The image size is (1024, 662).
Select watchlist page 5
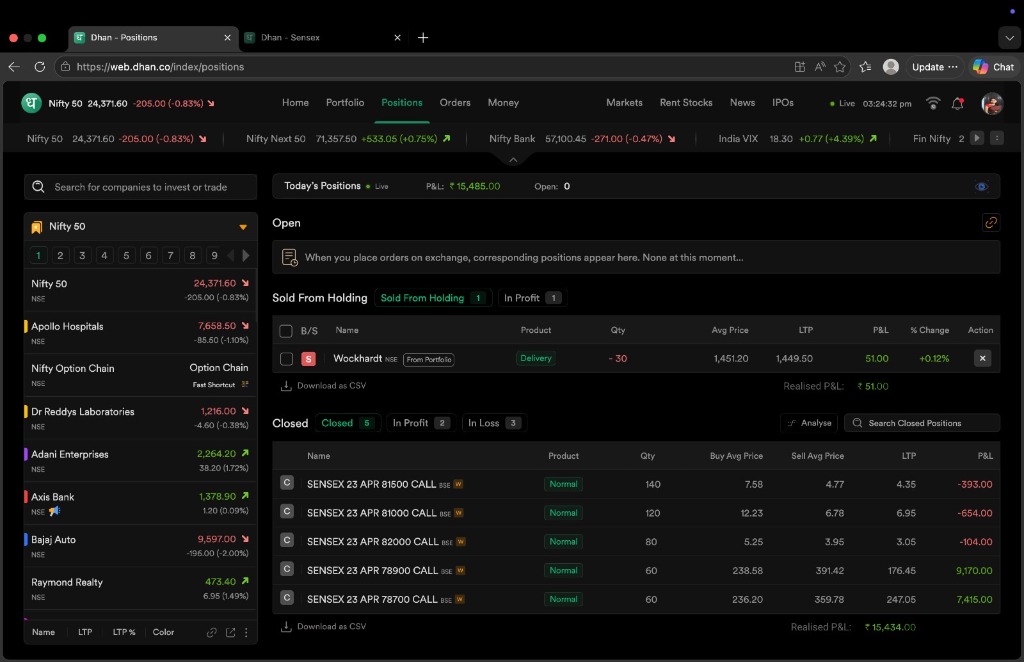(x=126, y=255)
